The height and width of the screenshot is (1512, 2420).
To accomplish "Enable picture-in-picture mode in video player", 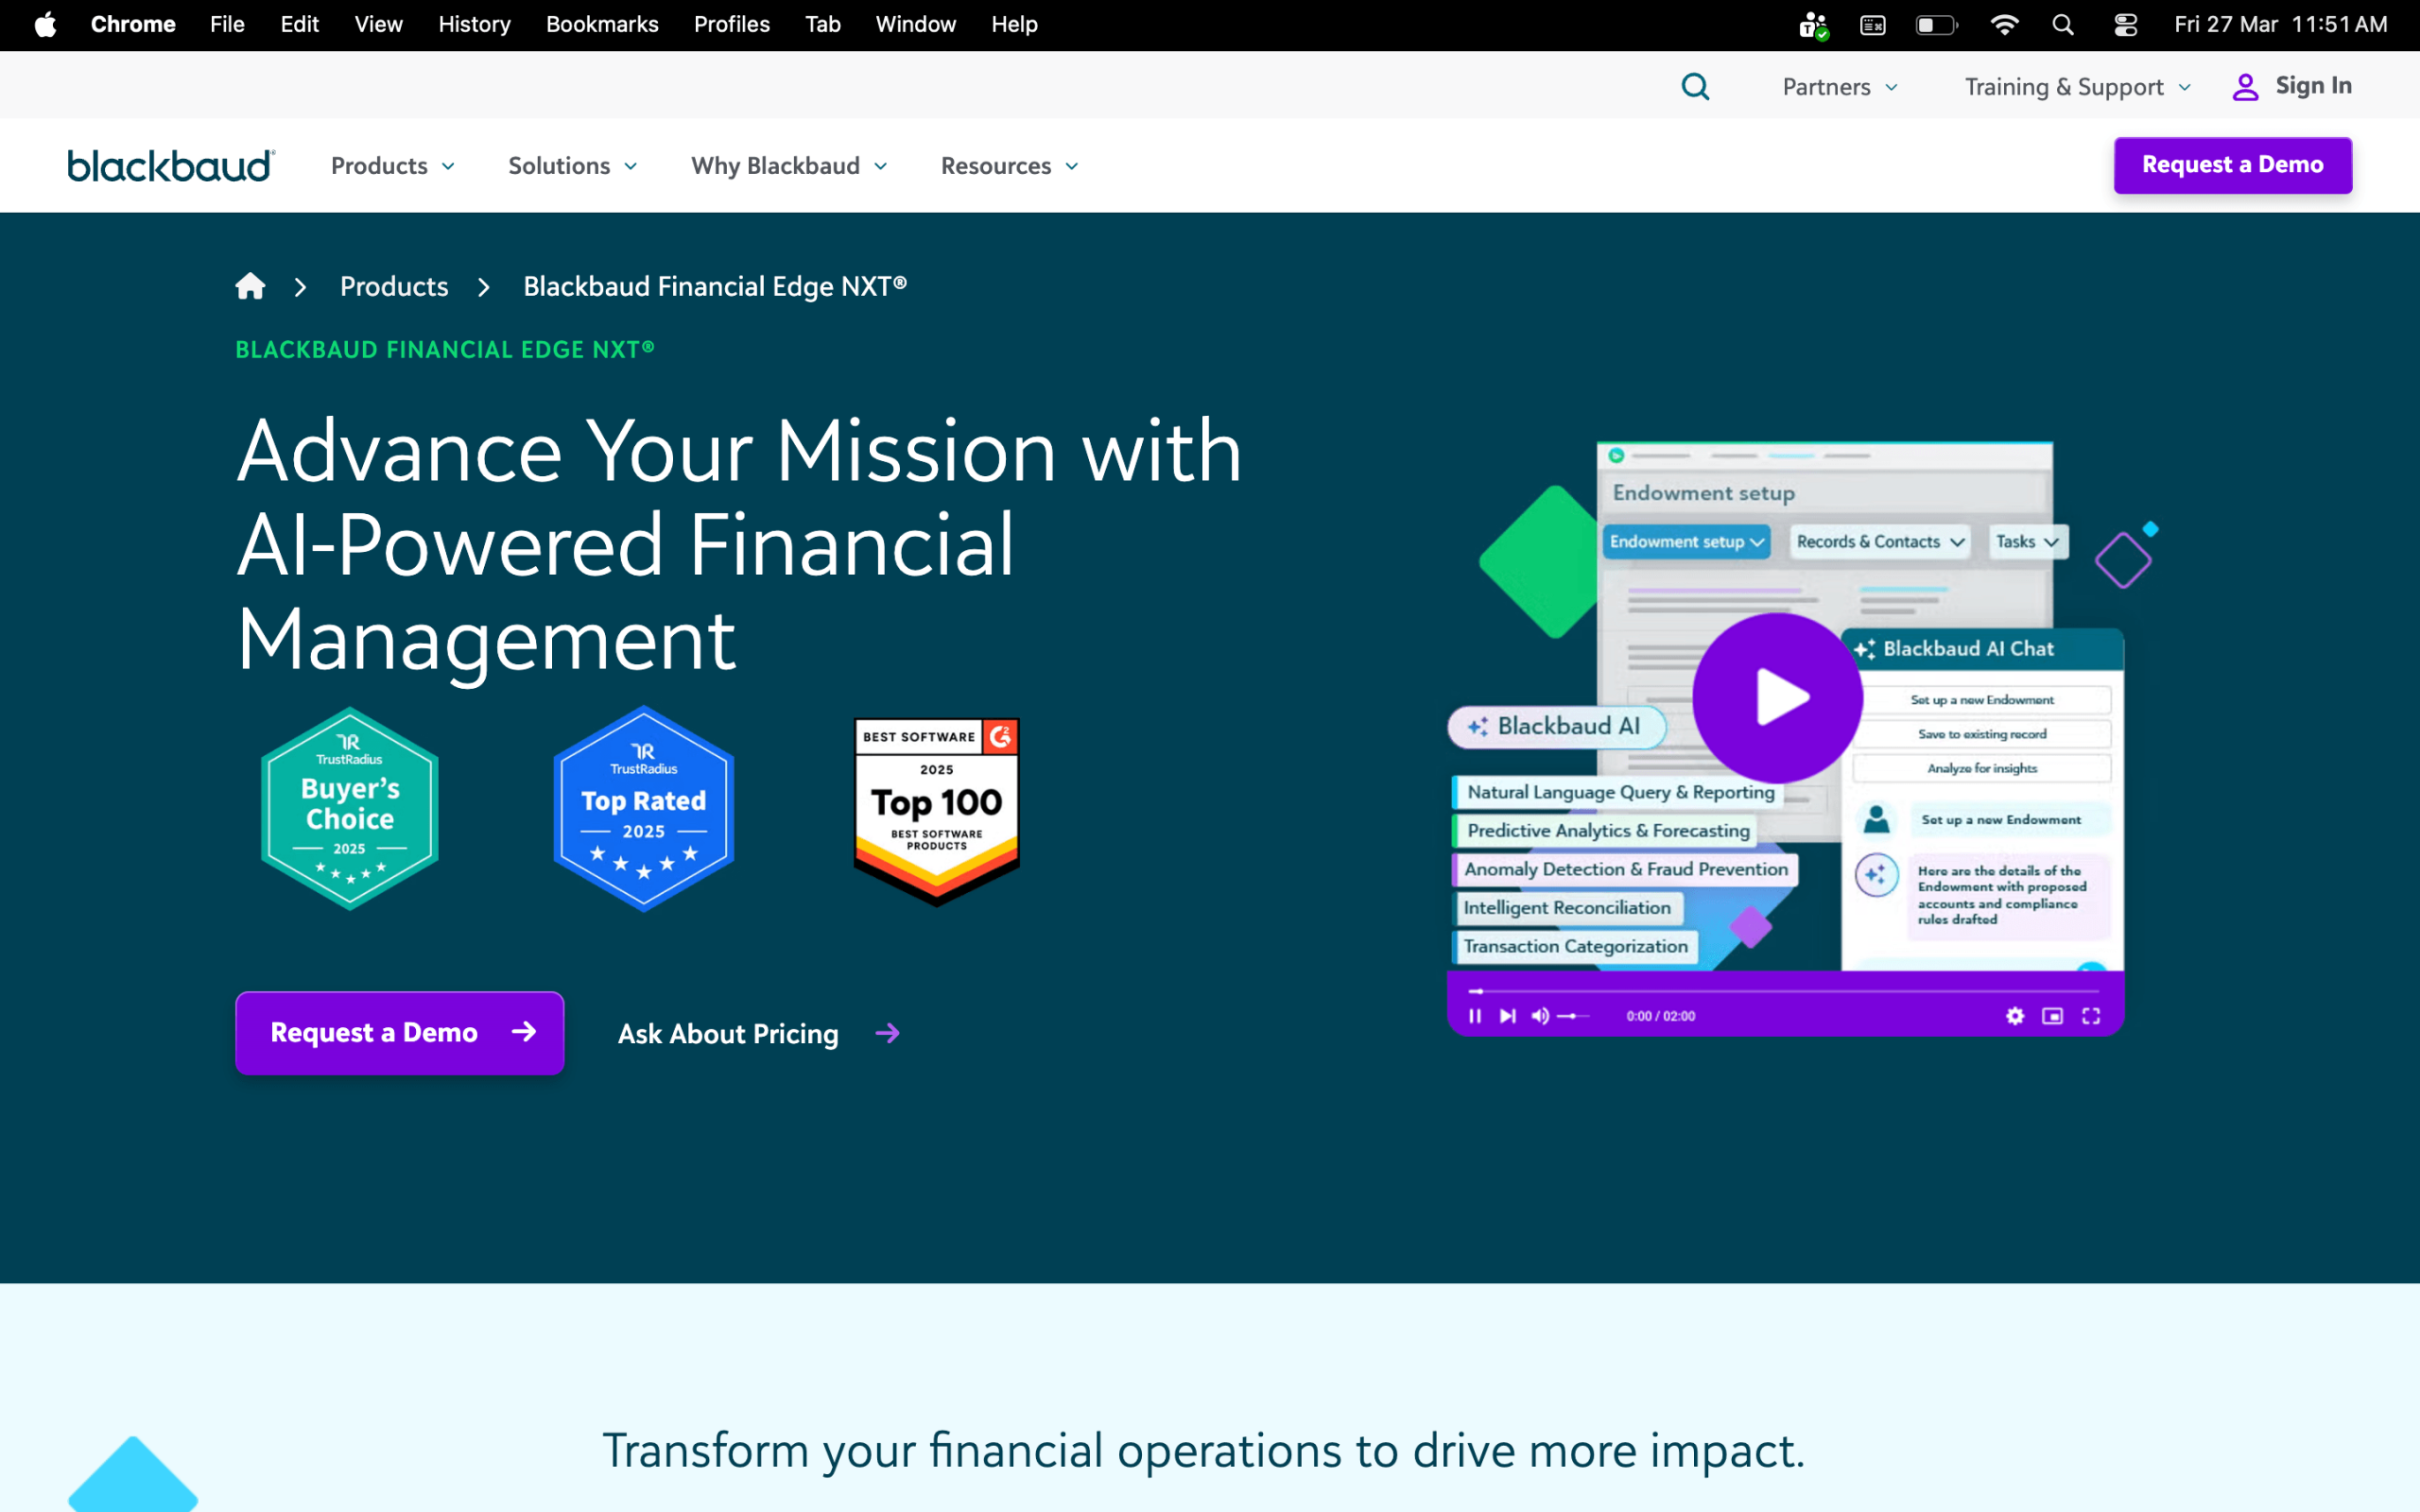I will (x=2052, y=1016).
